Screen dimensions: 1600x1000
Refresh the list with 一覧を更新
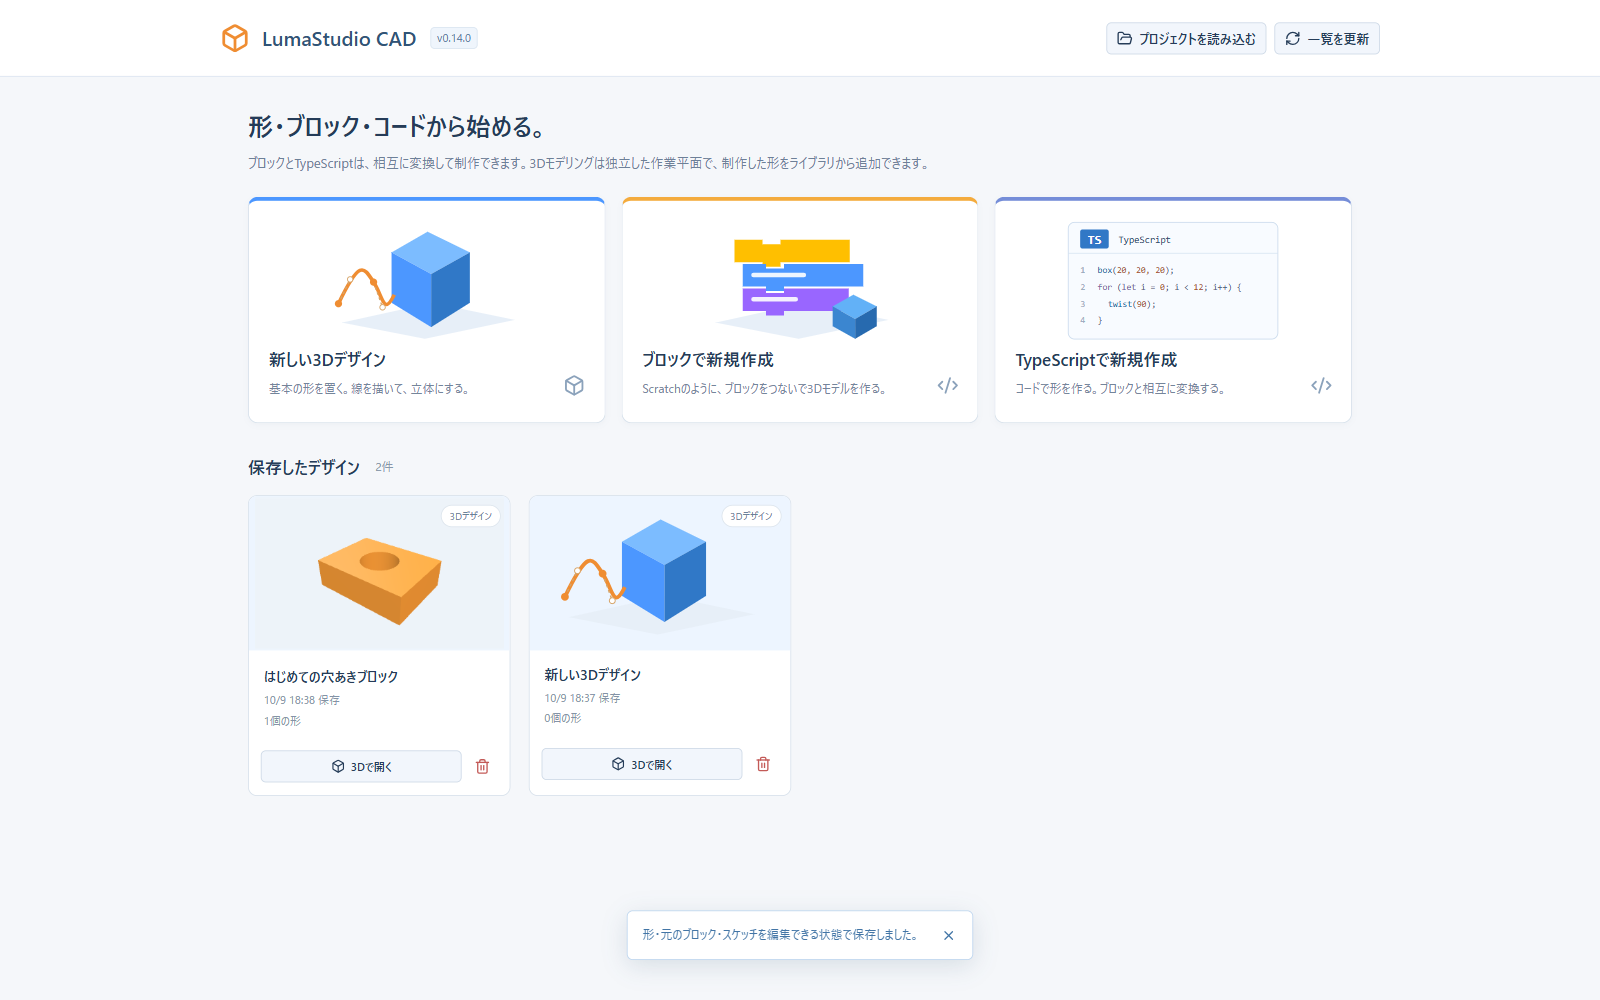[x=1327, y=39]
